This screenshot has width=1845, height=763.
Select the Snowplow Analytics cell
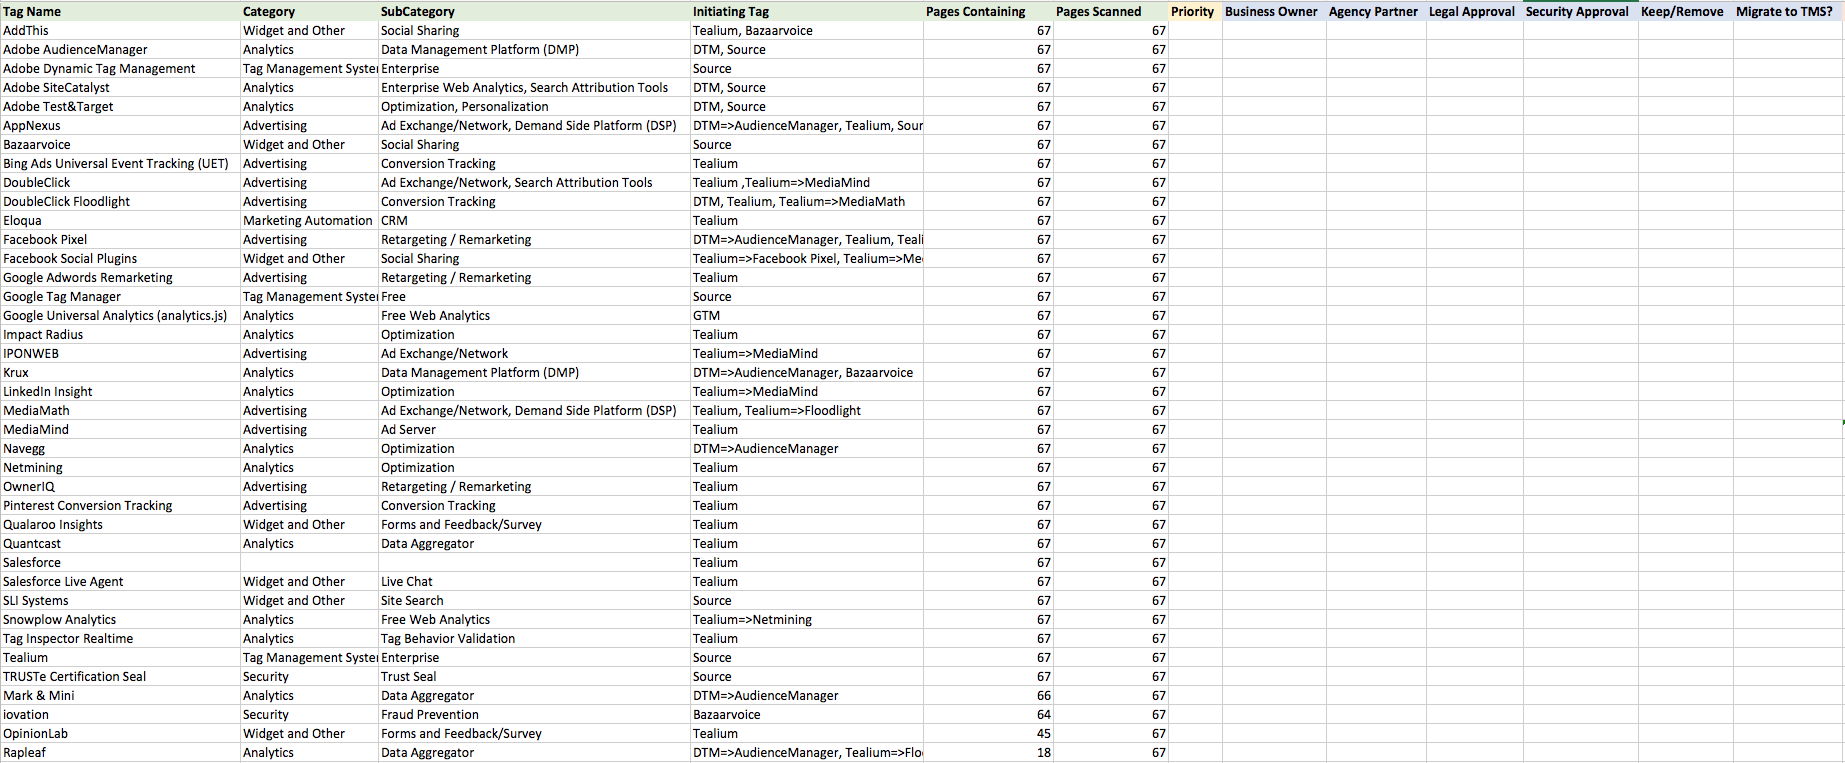[120, 619]
